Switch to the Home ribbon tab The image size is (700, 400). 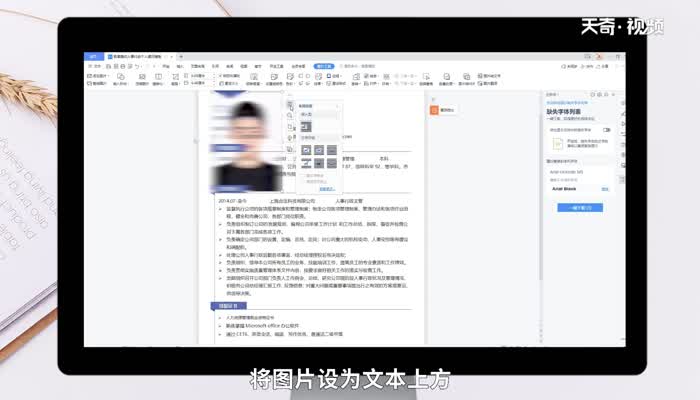(166, 66)
